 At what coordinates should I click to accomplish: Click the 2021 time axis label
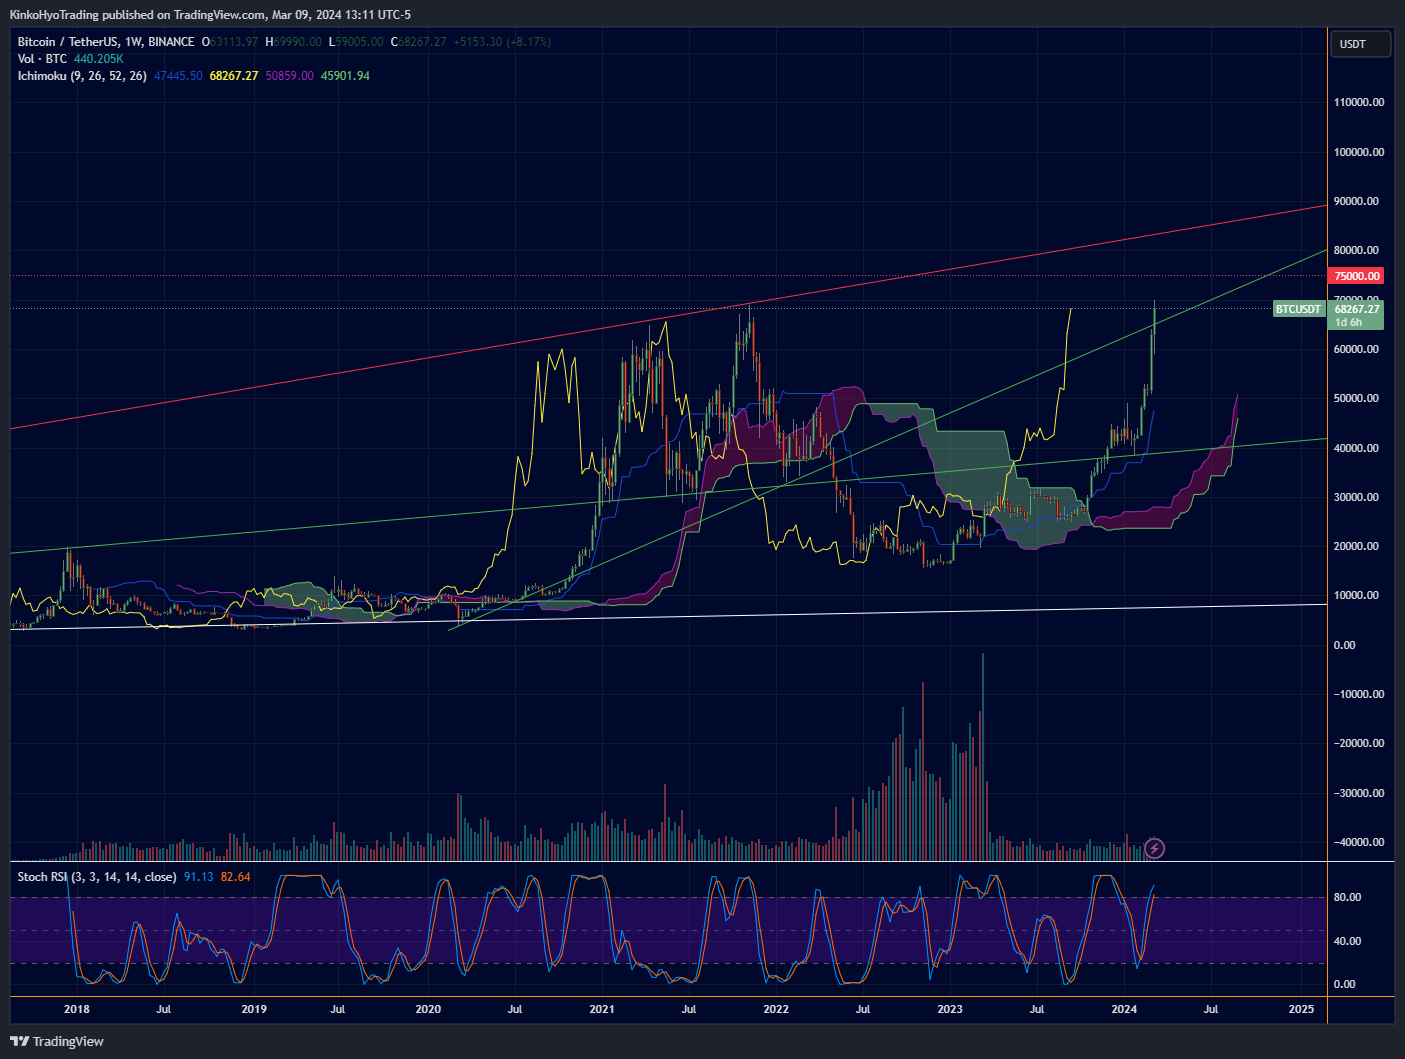tap(602, 1010)
